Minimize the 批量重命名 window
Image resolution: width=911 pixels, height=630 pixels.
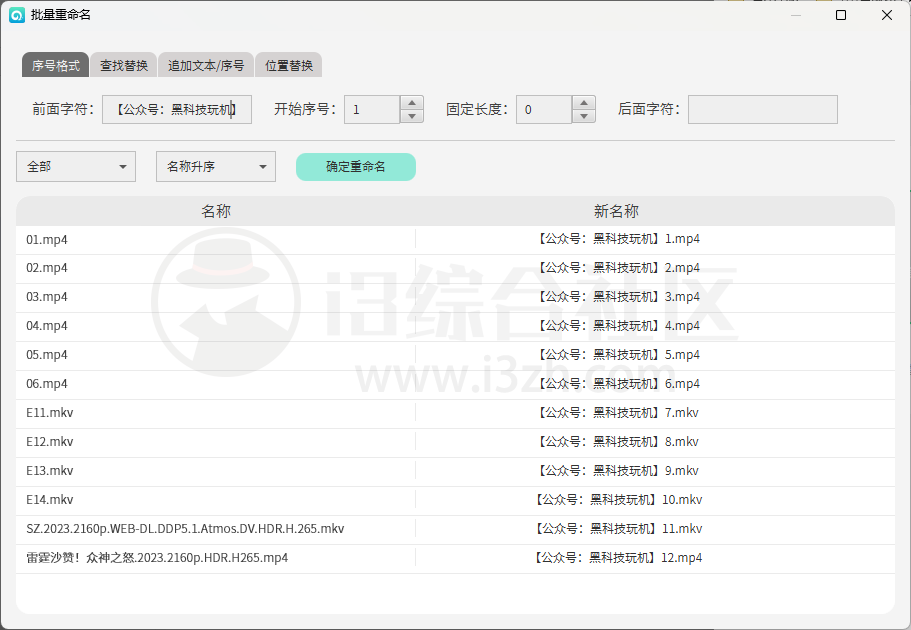tap(796, 15)
